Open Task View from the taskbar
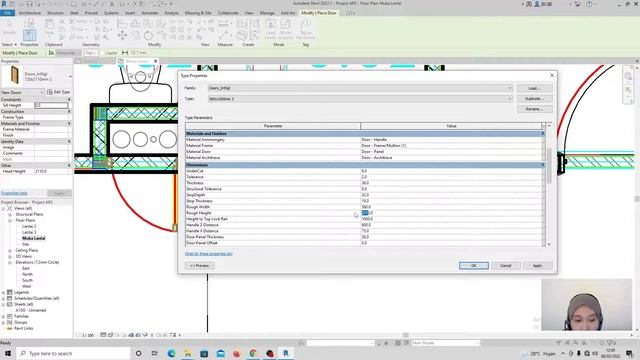This screenshot has width=640, height=360. [x=155, y=353]
